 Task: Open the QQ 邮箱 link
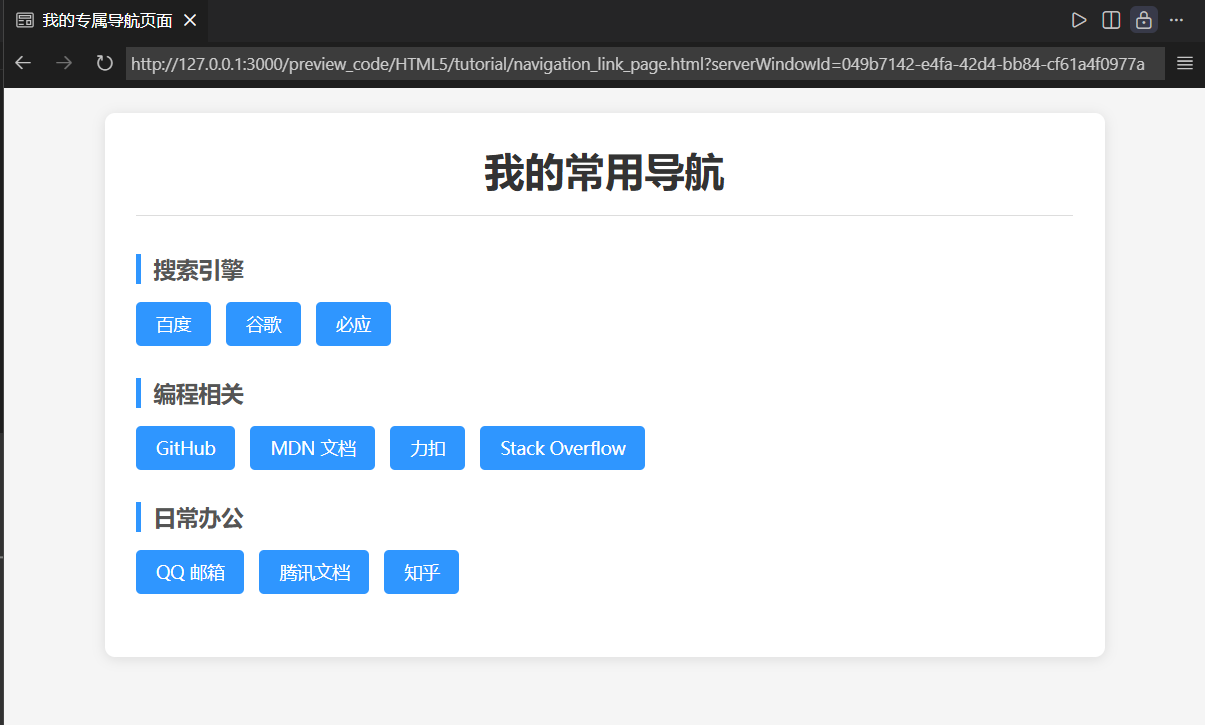click(190, 572)
